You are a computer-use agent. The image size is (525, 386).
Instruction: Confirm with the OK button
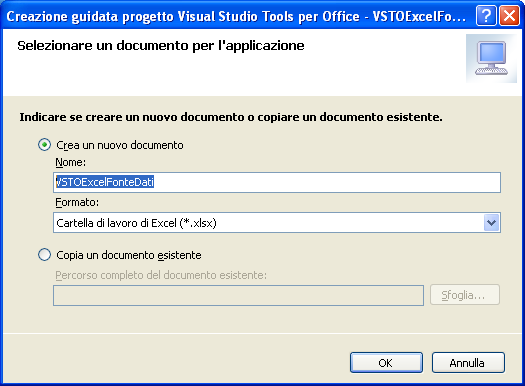click(x=386, y=363)
